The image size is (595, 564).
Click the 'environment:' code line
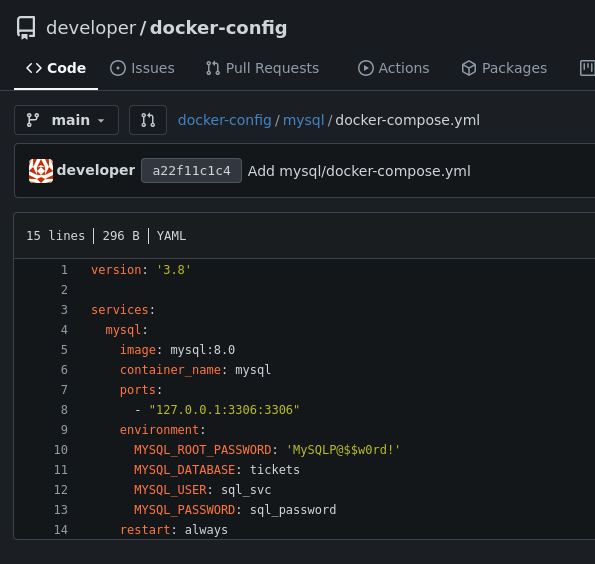click(163, 430)
